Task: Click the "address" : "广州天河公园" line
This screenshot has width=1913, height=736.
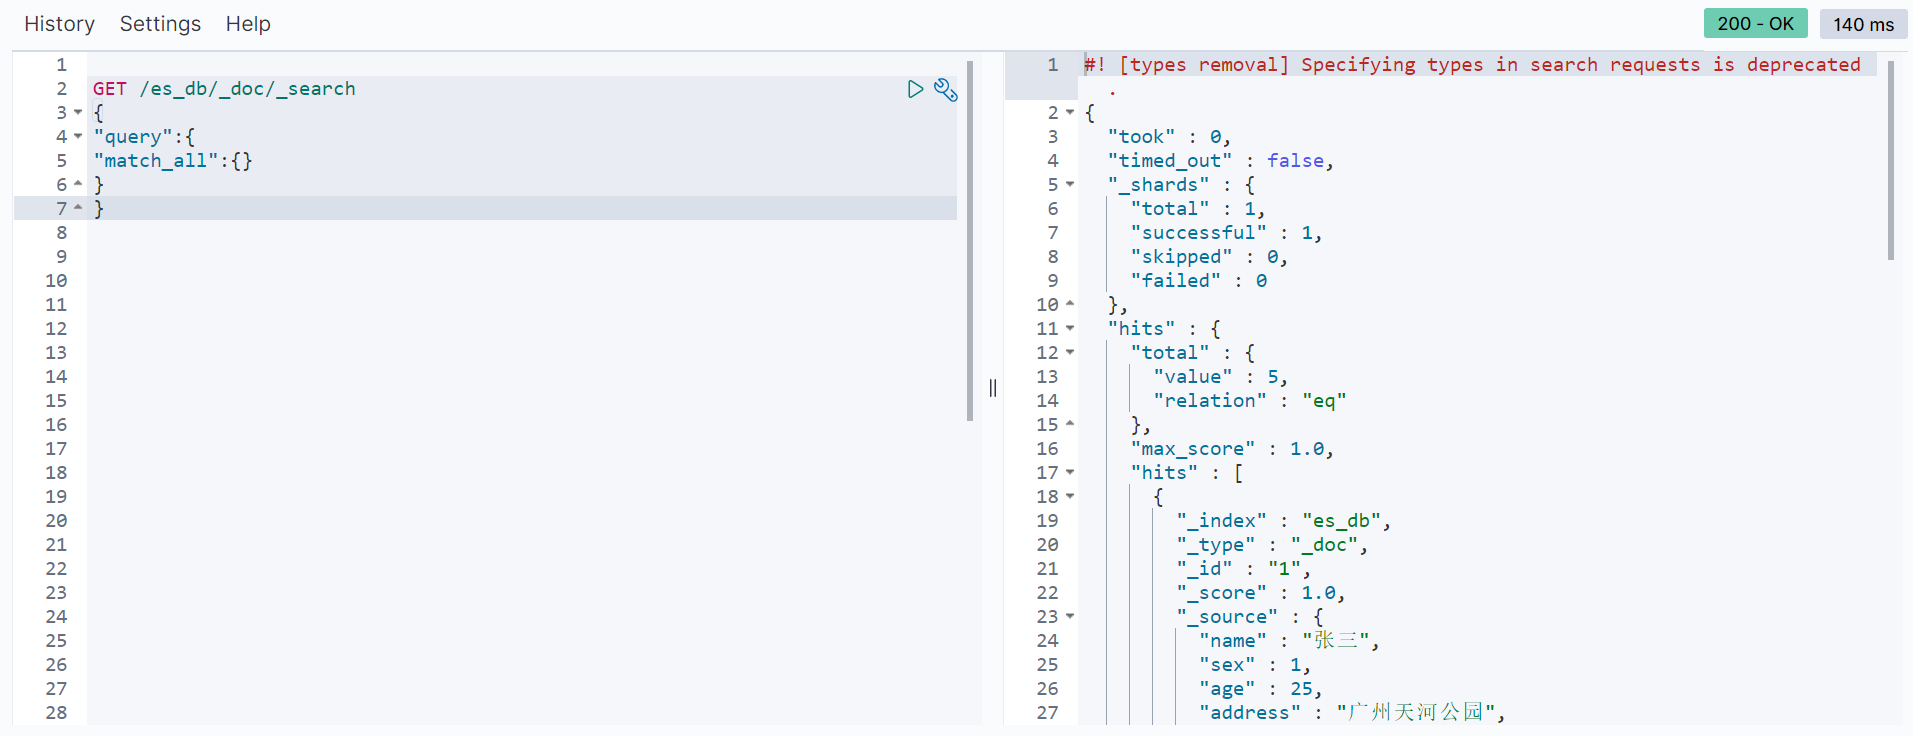Action: pos(1352,713)
